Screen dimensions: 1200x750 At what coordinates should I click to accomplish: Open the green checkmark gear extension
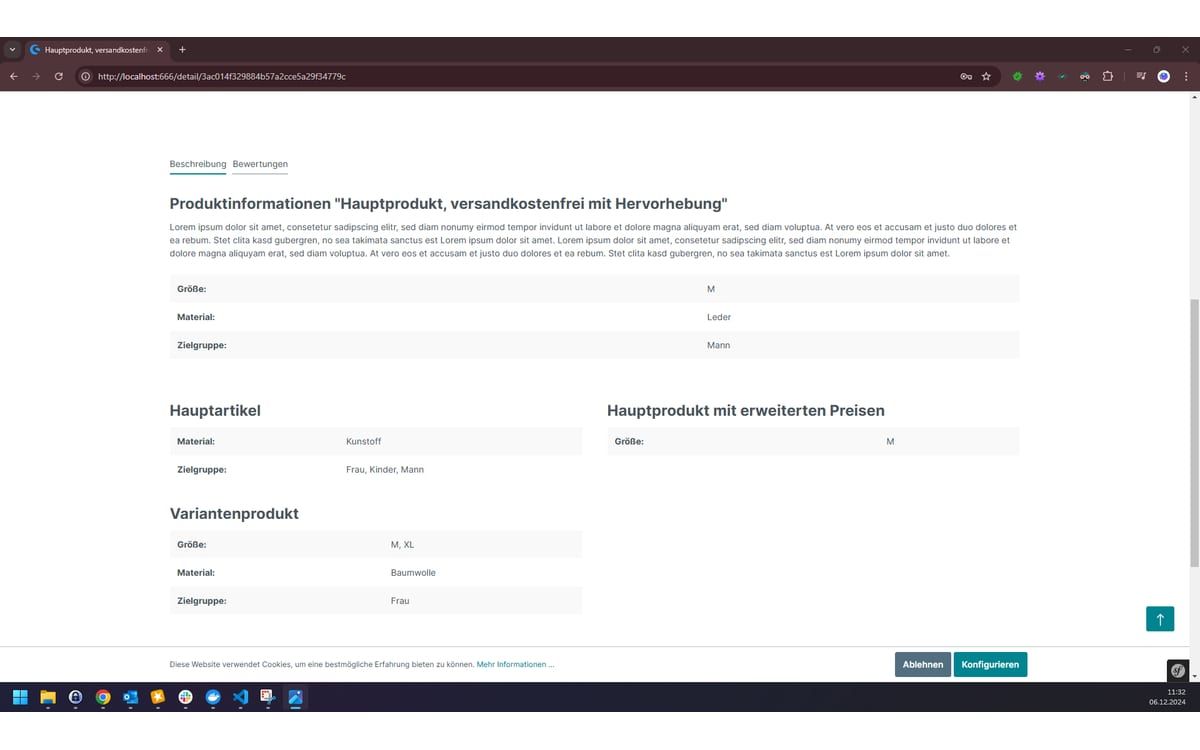1017,76
